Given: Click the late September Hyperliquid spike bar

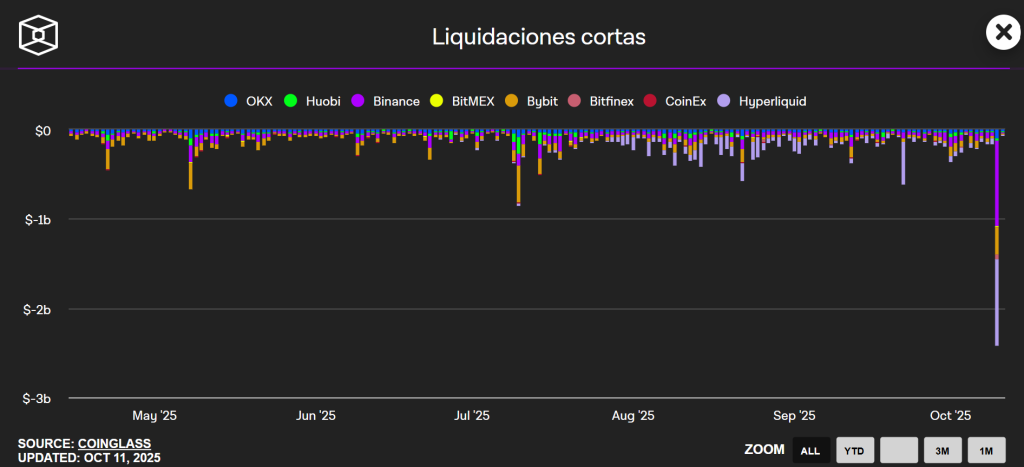Looking at the screenshot, I should (903, 160).
